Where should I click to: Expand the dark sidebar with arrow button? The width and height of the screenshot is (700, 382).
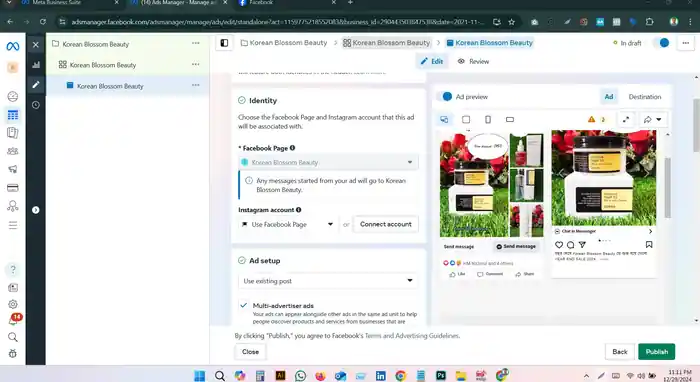tap(36, 210)
